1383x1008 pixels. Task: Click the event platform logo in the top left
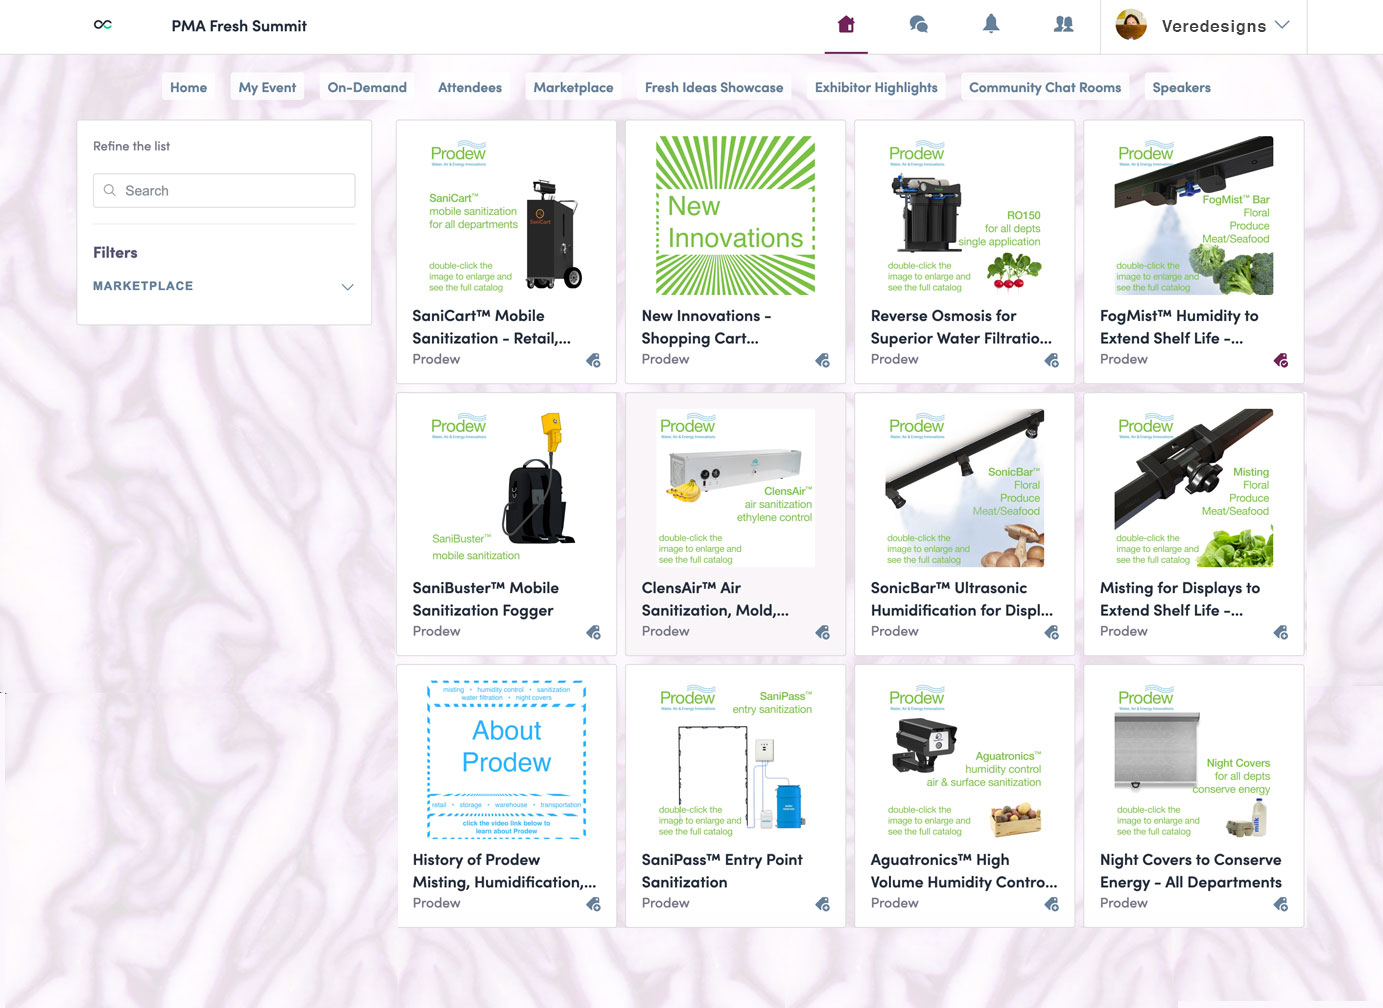[102, 24]
